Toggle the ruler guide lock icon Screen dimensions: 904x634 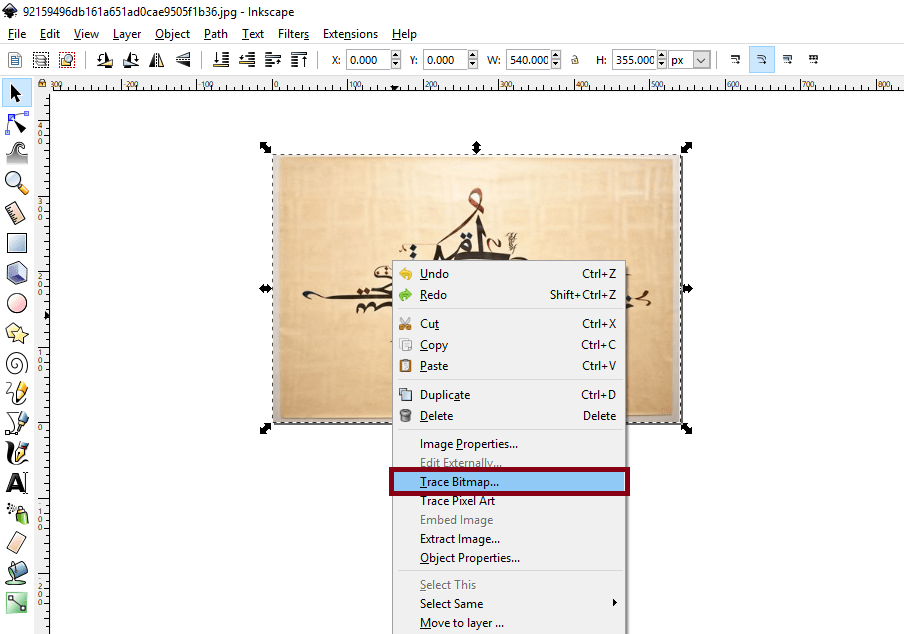tap(42, 84)
